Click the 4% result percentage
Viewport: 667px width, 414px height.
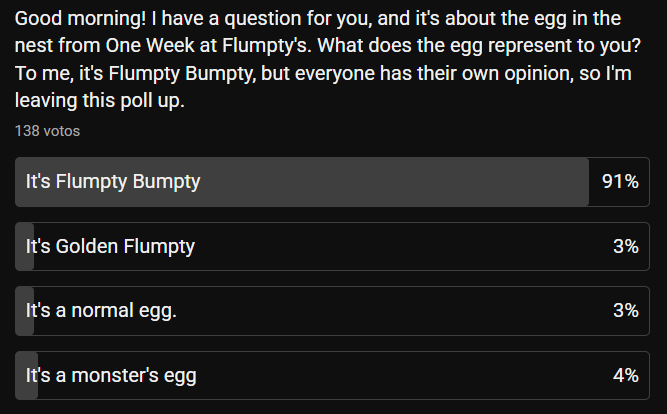click(626, 376)
